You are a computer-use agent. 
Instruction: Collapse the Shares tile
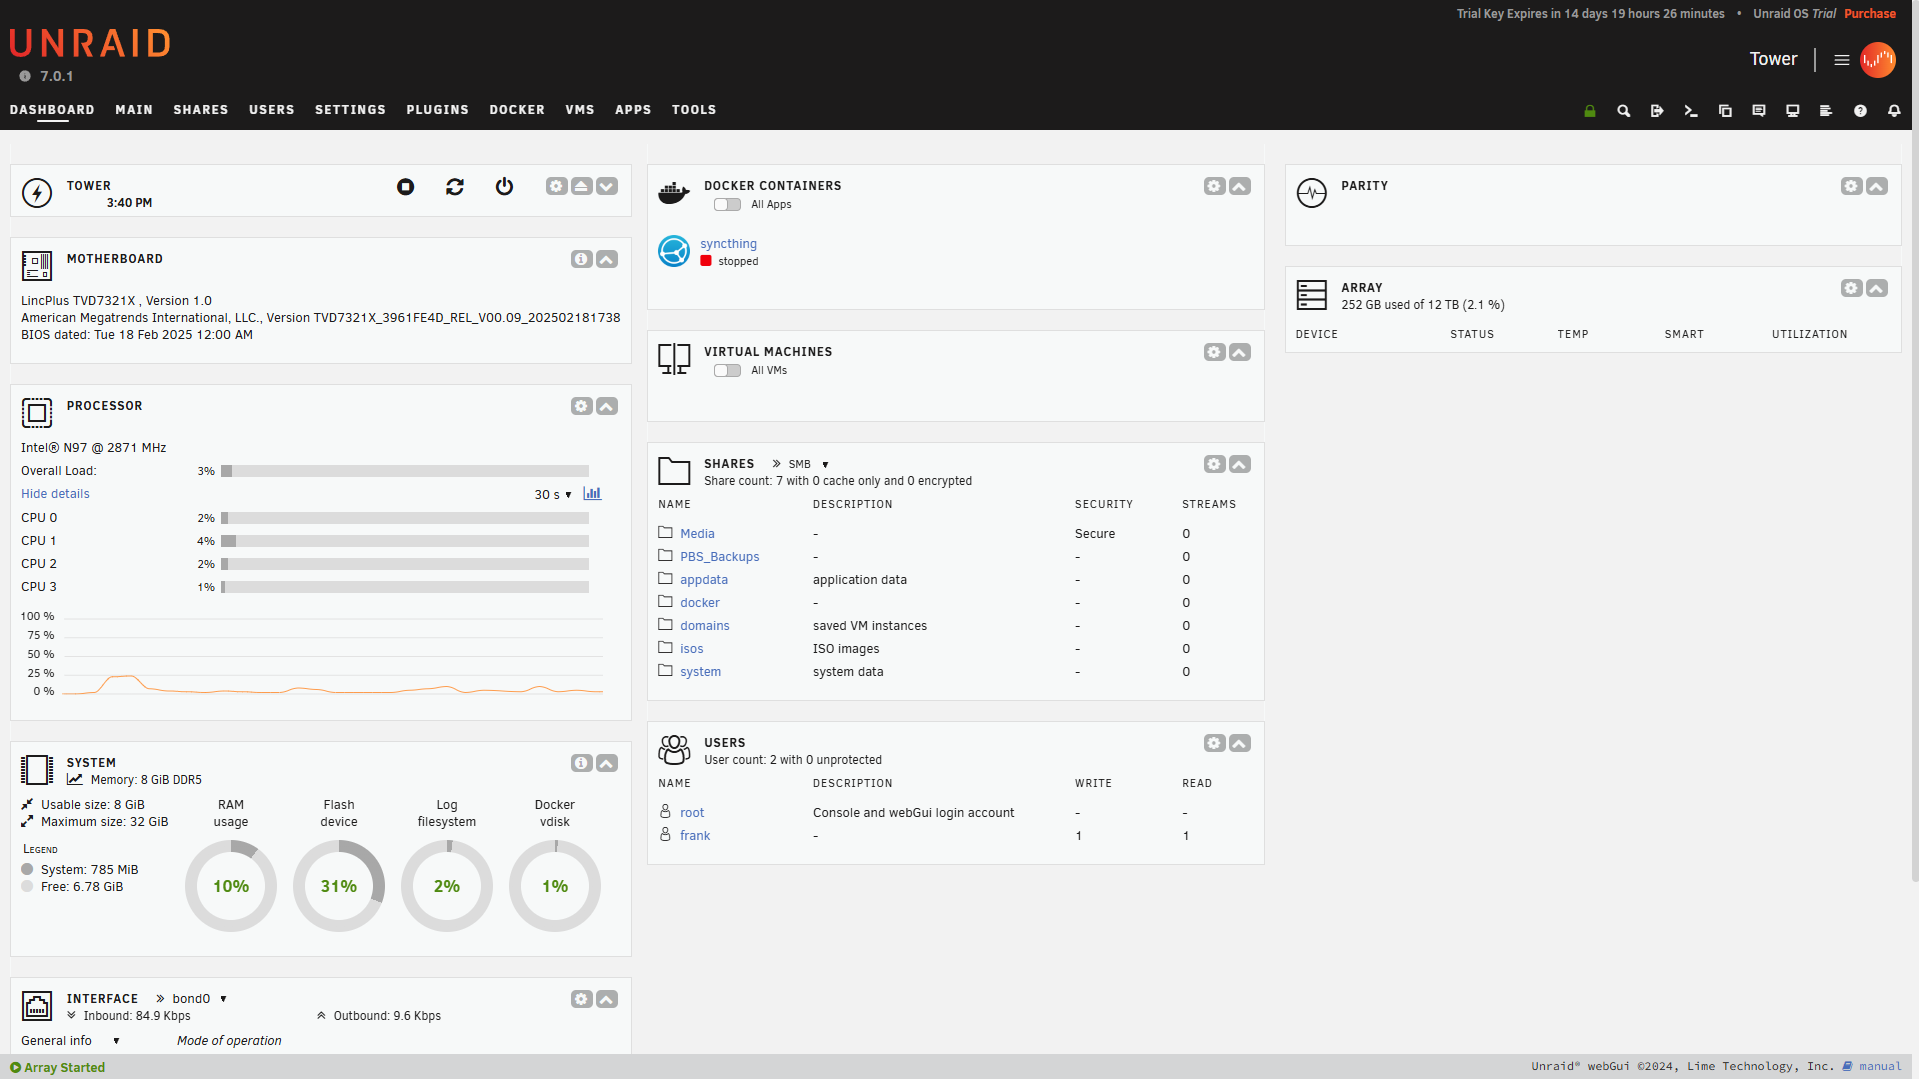point(1240,464)
